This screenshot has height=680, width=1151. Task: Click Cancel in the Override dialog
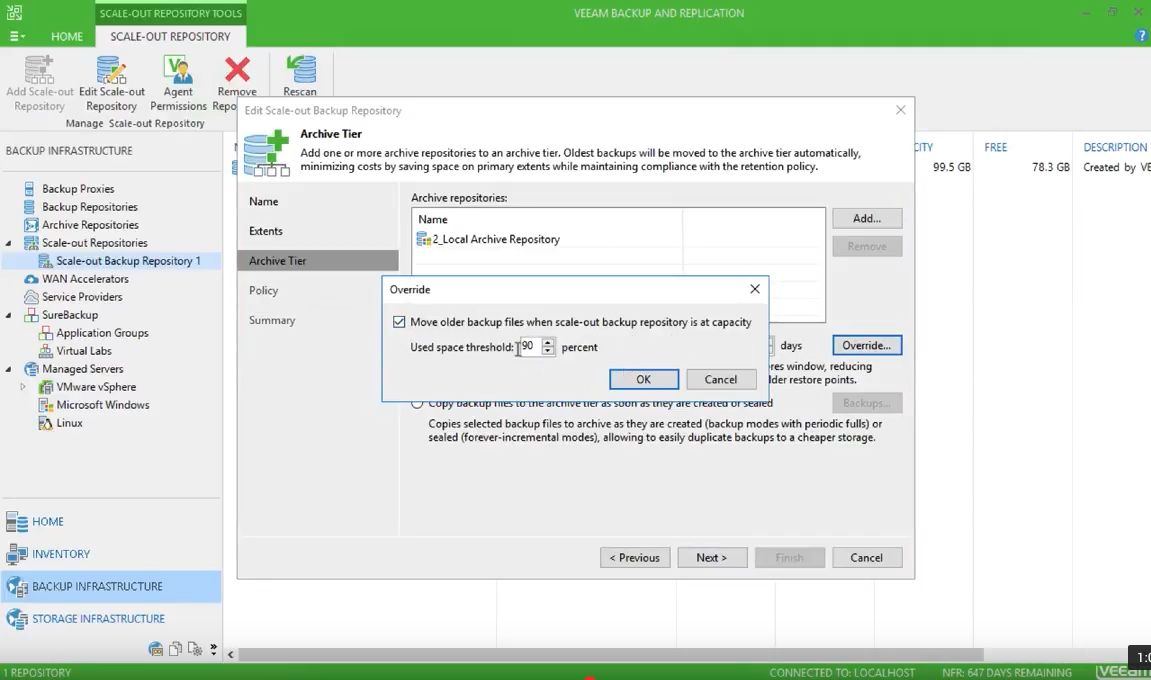(721, 379)
